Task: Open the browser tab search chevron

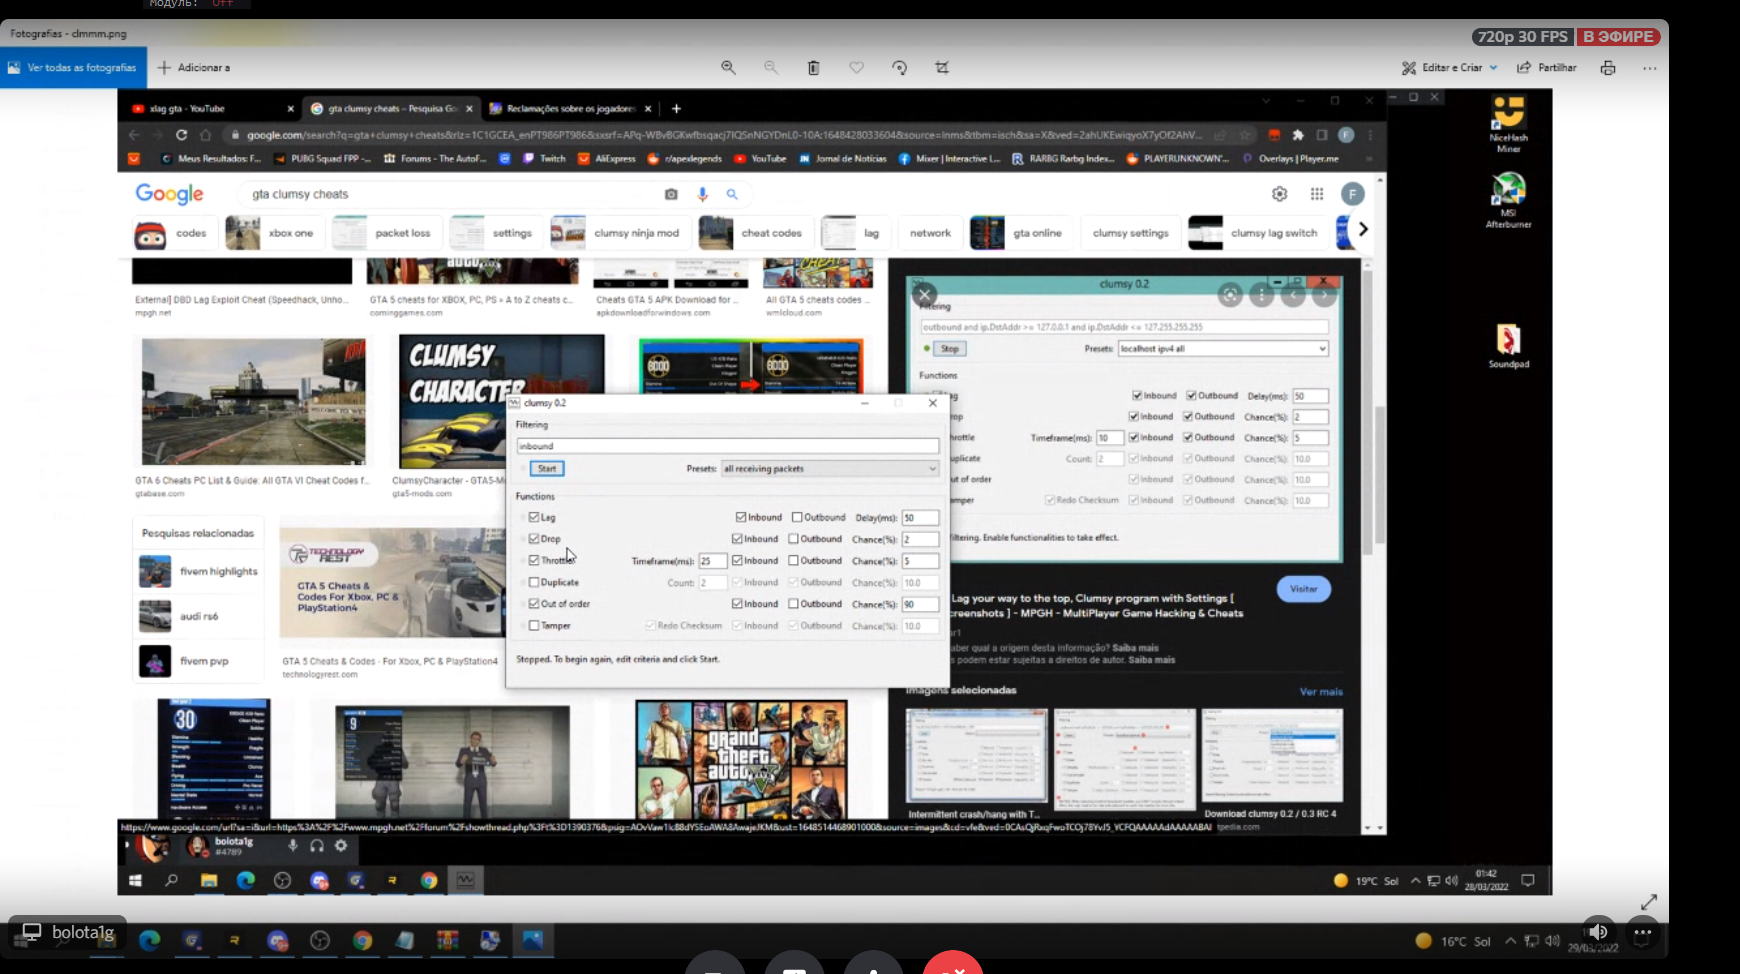Action: (1266, 101)
